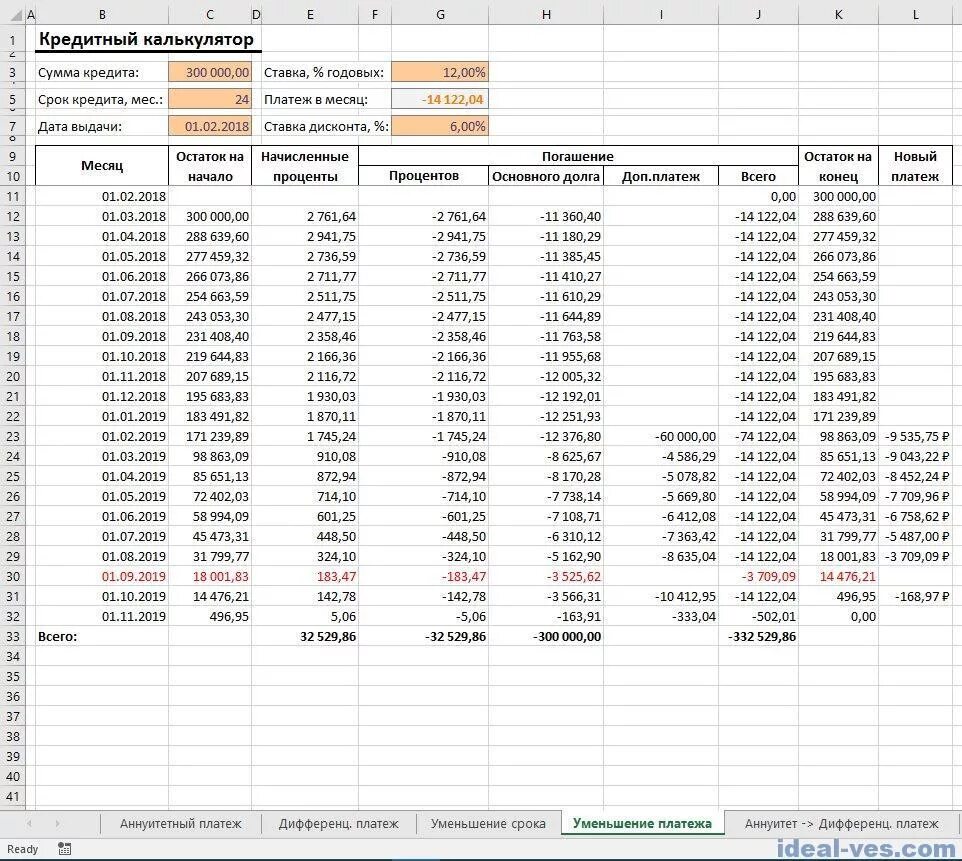The height and width of the screenshot is (861, 962).
Task: Select row 23 header
Action: click(13, 436)
